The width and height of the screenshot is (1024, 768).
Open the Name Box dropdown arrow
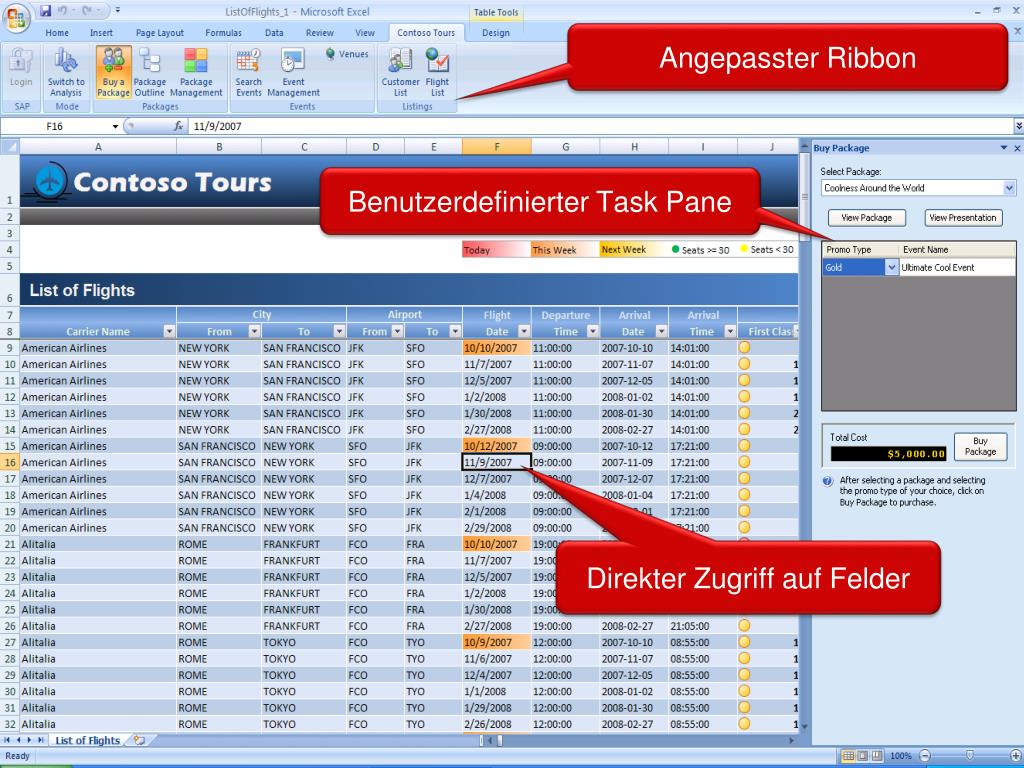click(x=116, y=126)
